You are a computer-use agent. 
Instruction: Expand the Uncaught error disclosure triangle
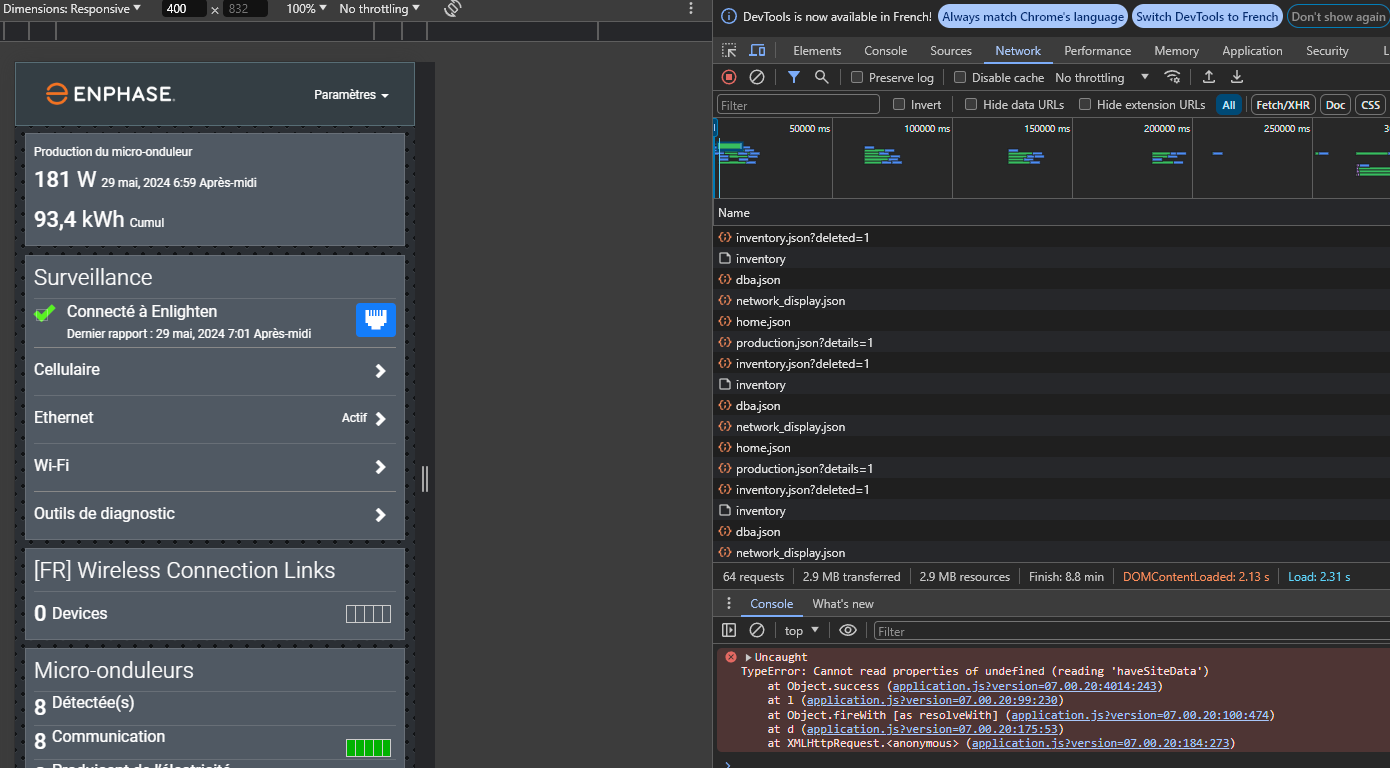tap(748, 657)
